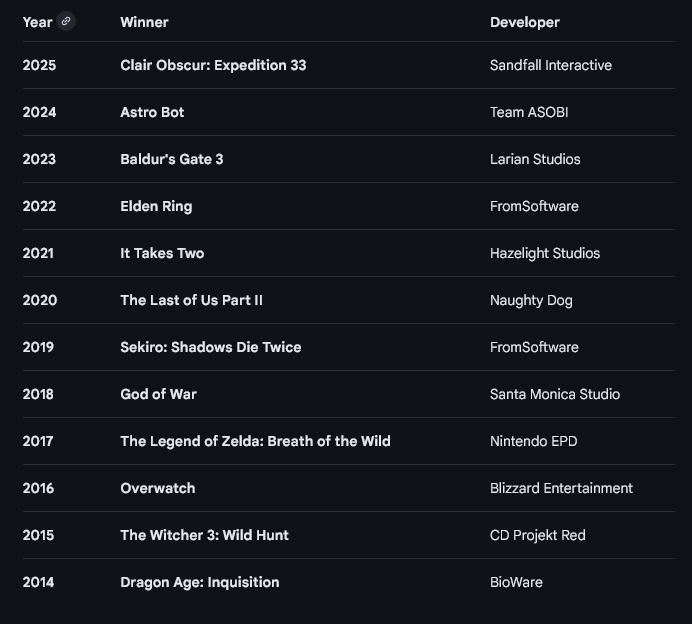Select Clair Obscur: Expedition 33 title

point(213,65)
